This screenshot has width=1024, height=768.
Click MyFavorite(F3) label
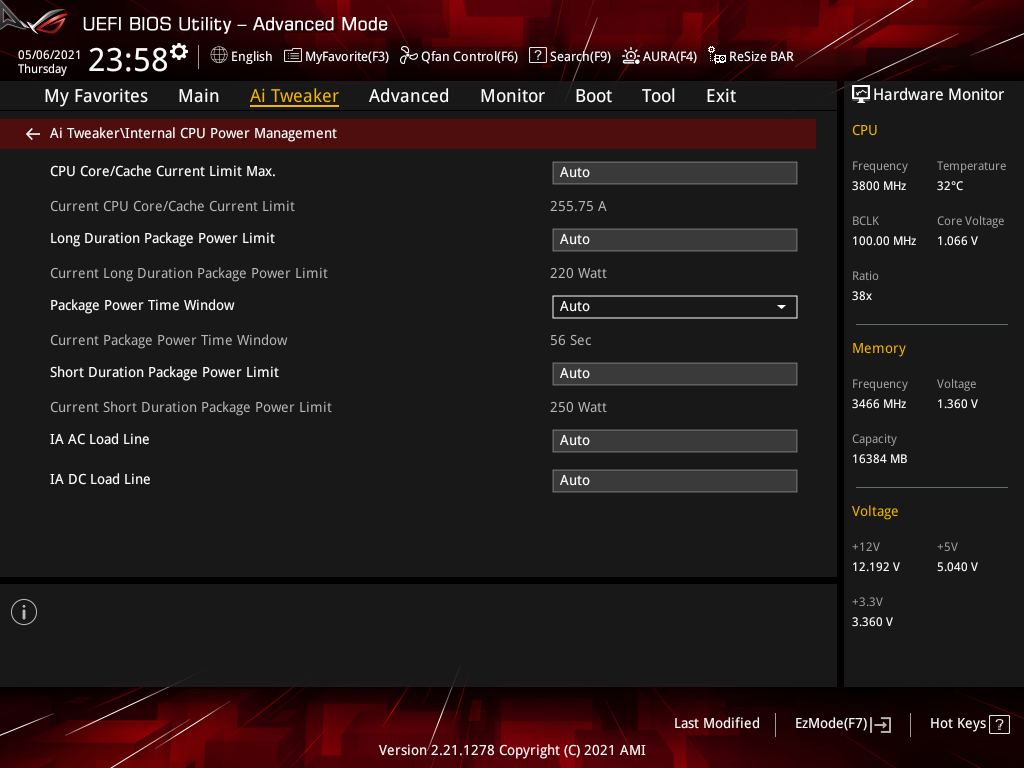(347, 56)
